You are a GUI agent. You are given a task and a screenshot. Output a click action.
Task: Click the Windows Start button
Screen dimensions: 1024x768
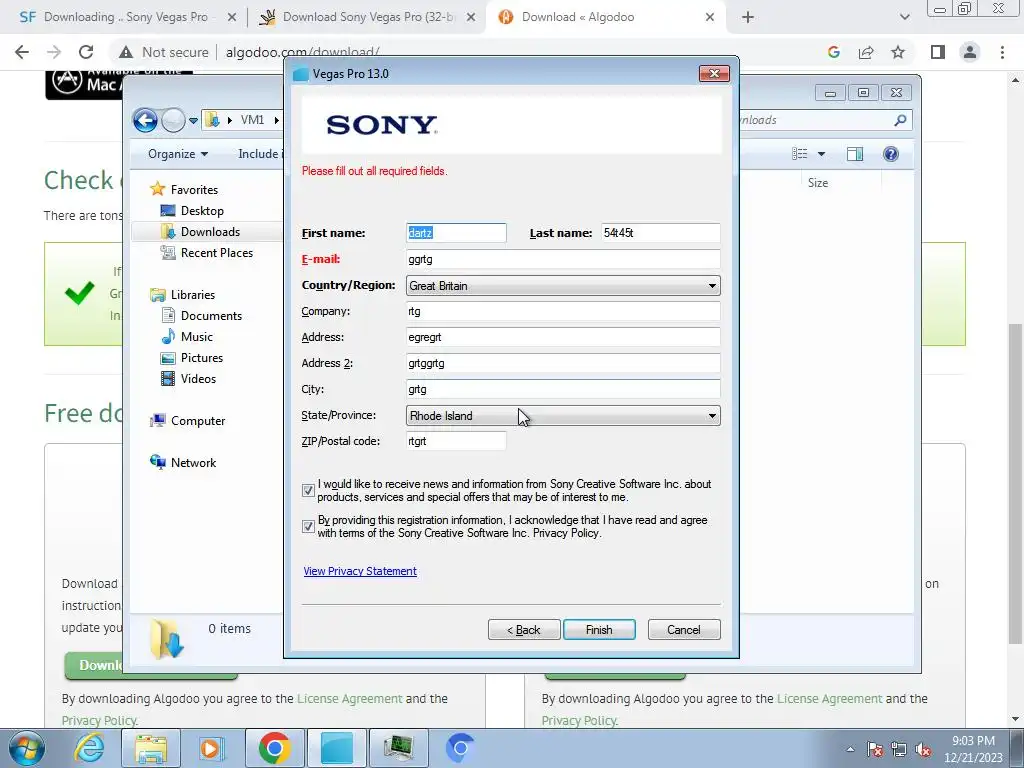click(x=25, y=748)
